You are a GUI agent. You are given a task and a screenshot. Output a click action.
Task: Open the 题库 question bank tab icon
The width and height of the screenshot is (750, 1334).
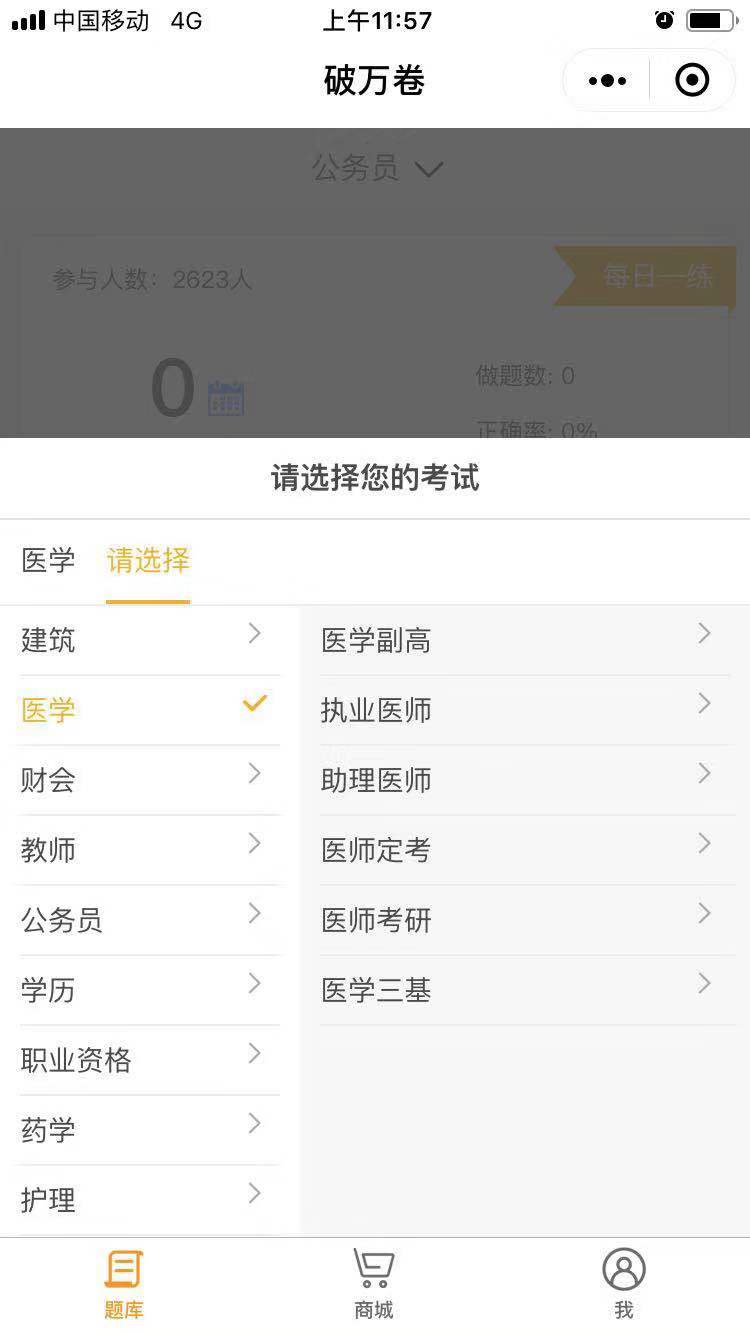(x=124, y=1270)
